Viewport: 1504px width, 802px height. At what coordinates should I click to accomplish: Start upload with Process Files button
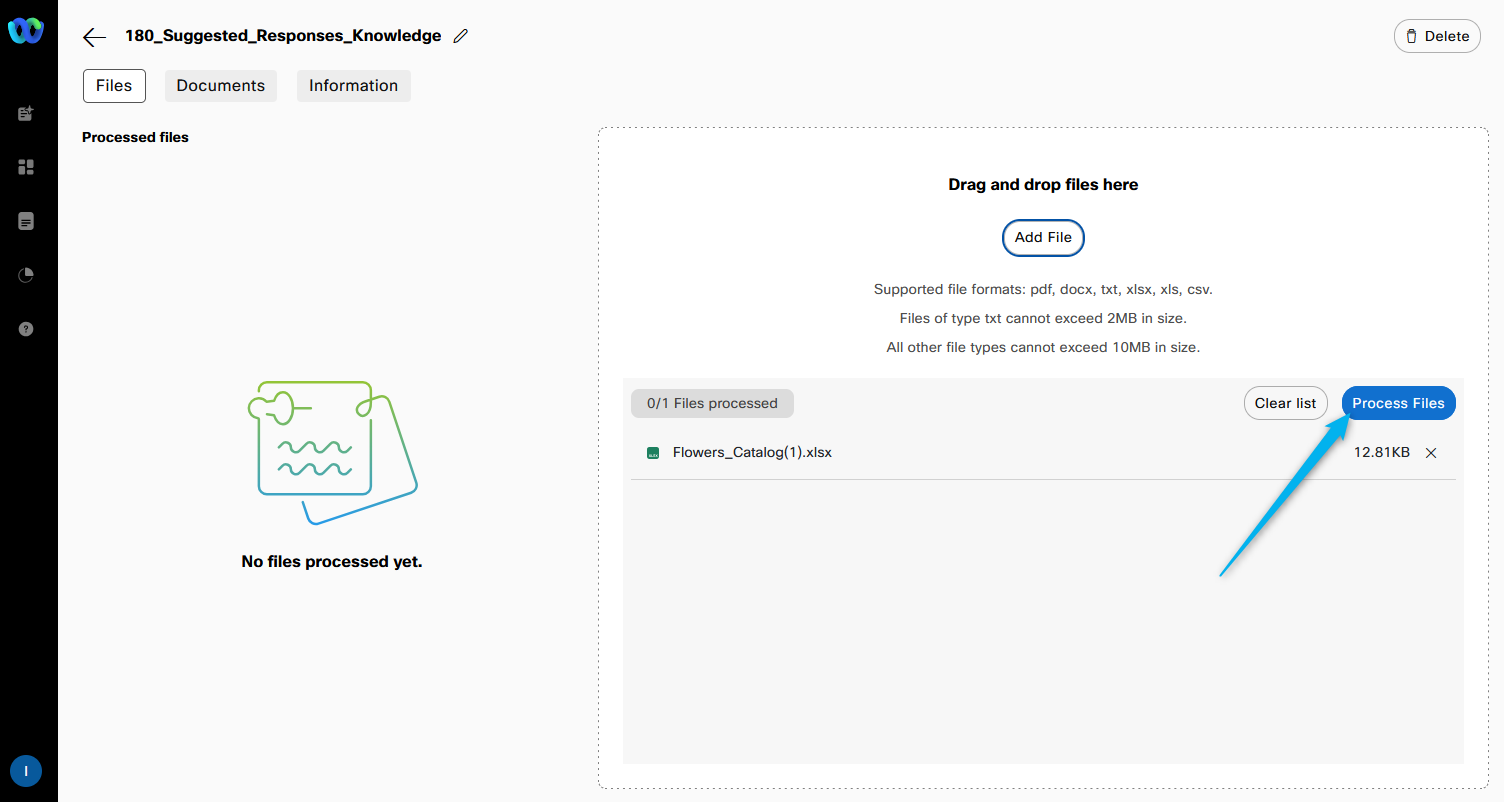[1398, 403]
